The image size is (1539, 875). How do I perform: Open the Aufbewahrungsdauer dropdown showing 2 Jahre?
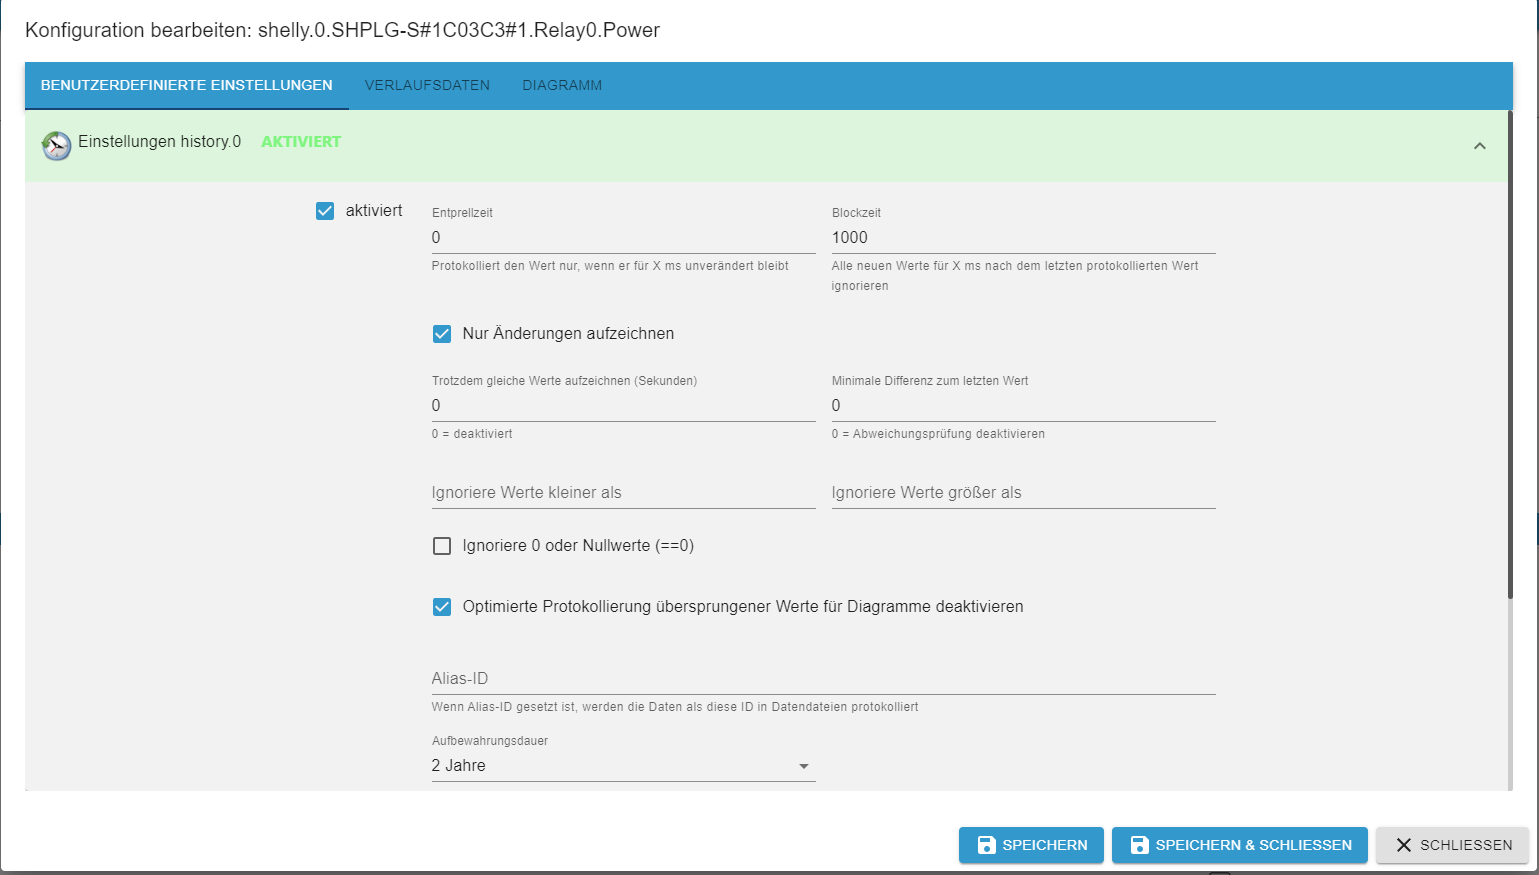[623, 766]
